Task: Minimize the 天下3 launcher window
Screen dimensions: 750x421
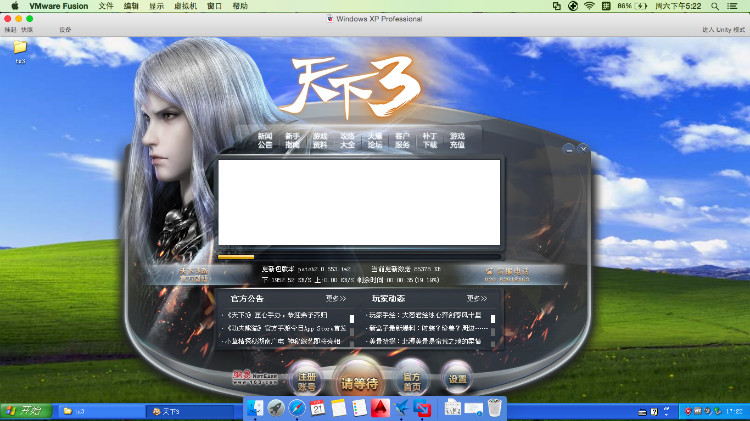Action: click(x=569, y=149)
